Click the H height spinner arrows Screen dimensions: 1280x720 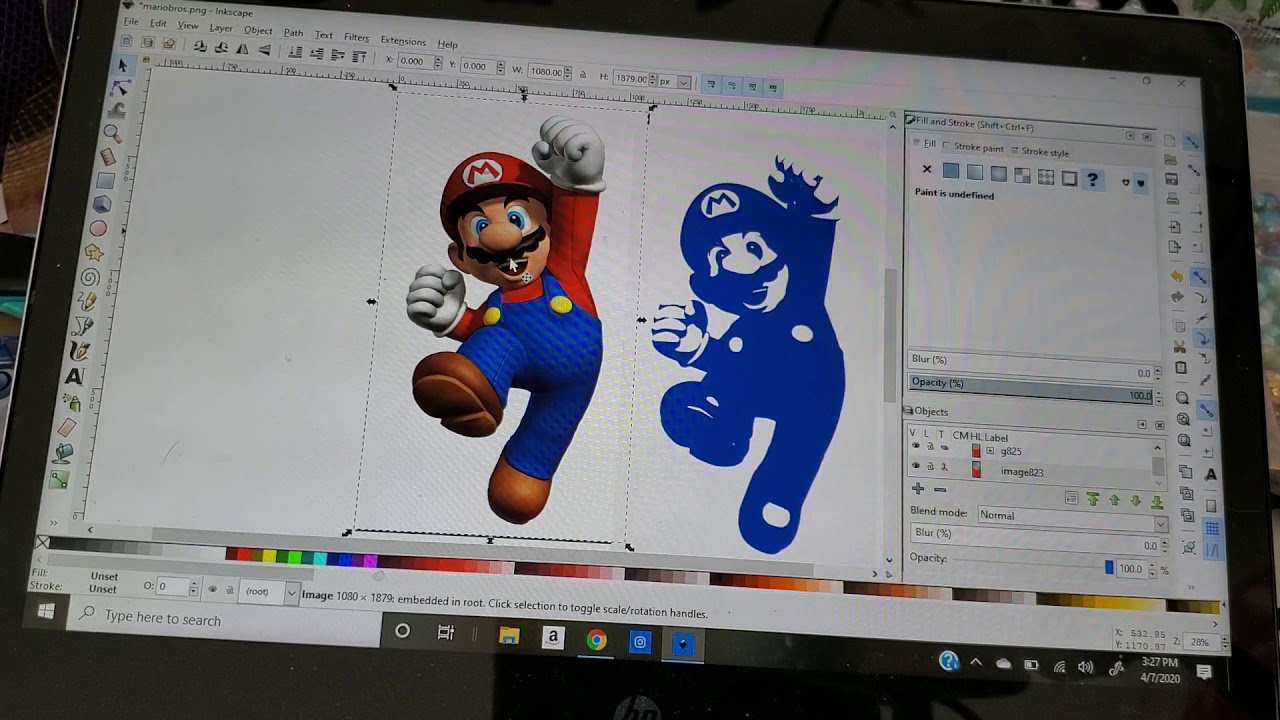655,80
